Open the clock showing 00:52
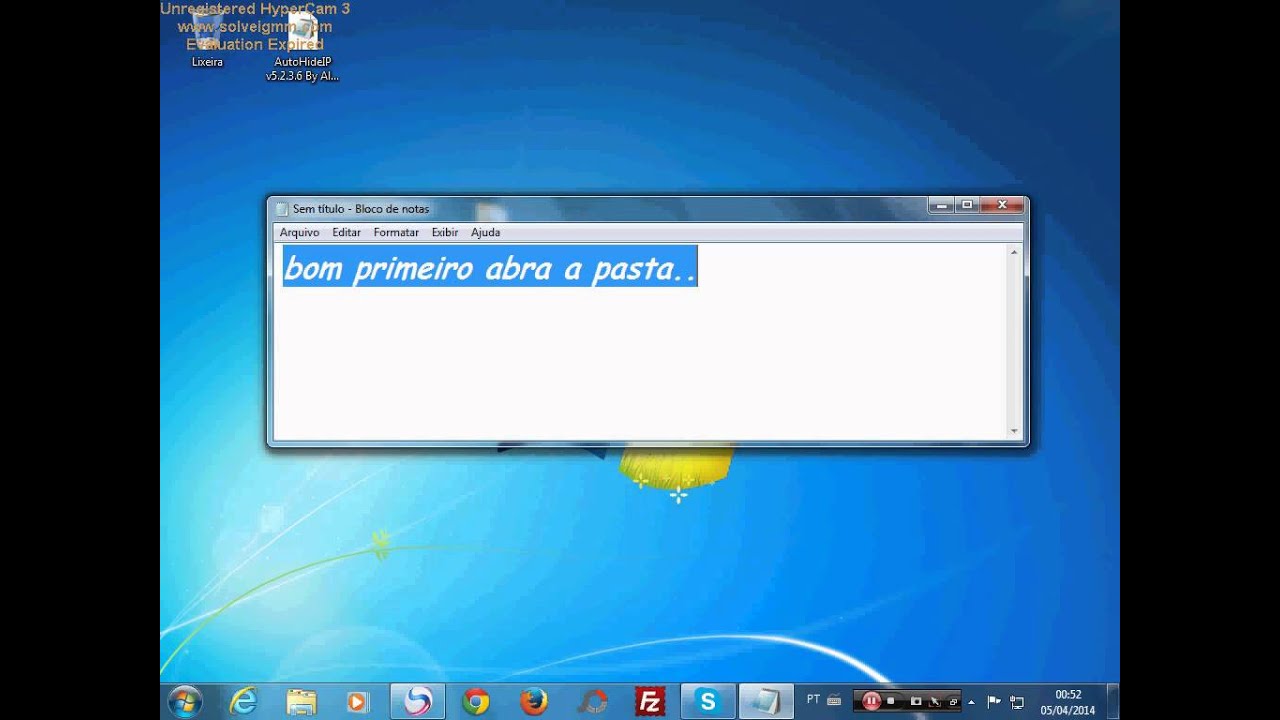Image resolution: width=1280 pixels, height=720 pixels. (x=1068, y=702)
